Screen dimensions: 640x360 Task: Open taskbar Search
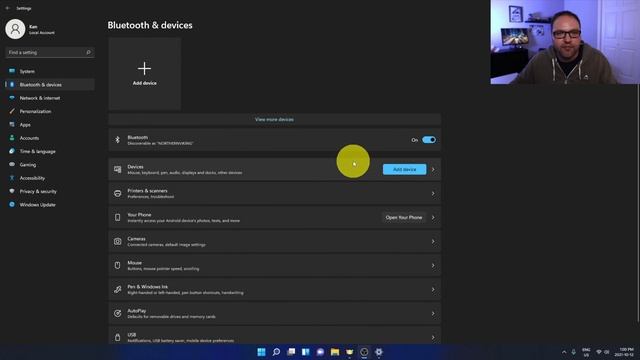pyautogui.click(x=276, y=352)
